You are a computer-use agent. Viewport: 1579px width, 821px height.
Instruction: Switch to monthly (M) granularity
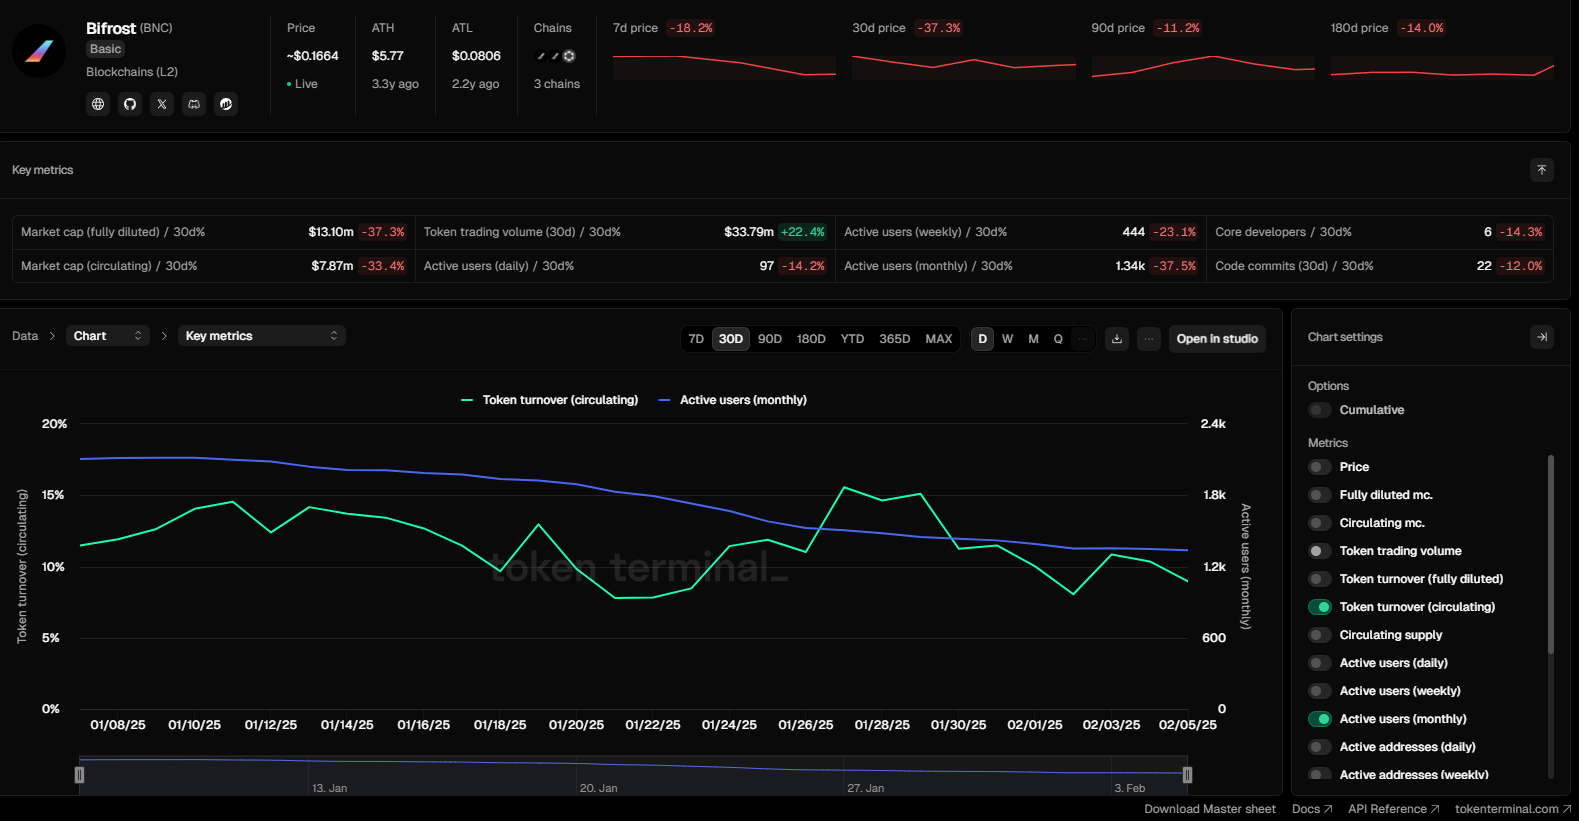(x=1033, y=339)
